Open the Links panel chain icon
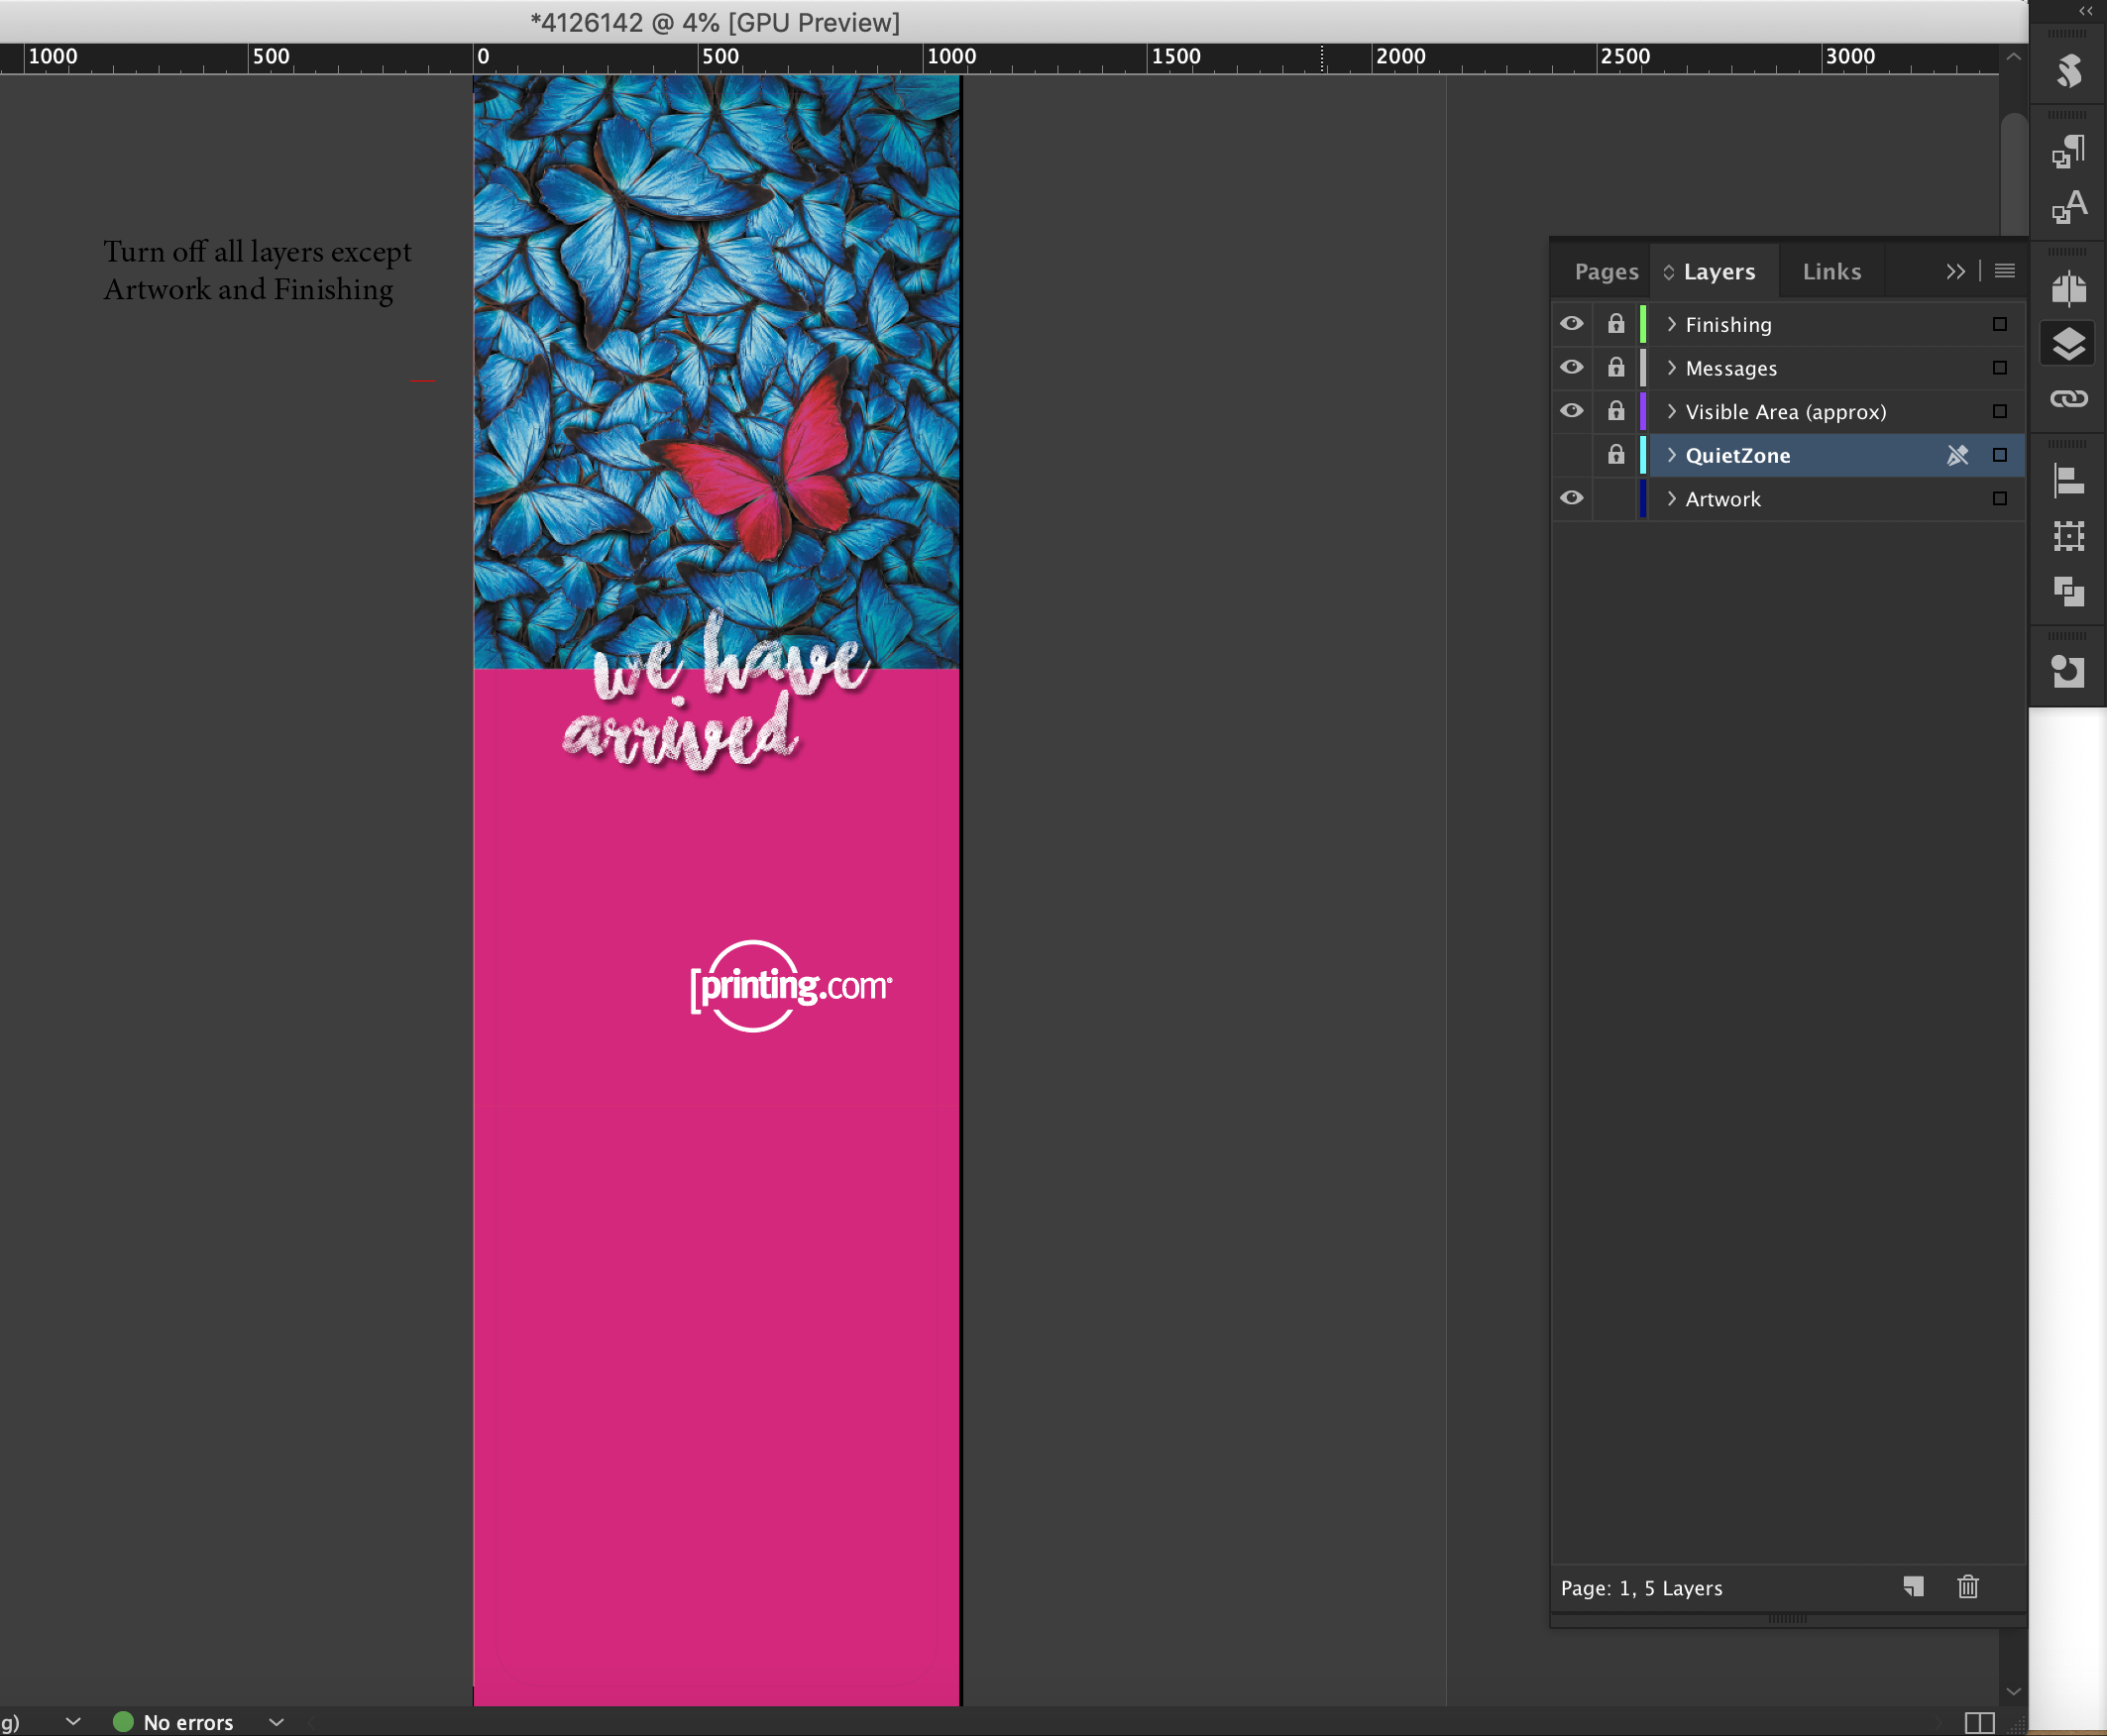The width and height of the screenshot is (2107, 1736). 2068,398
